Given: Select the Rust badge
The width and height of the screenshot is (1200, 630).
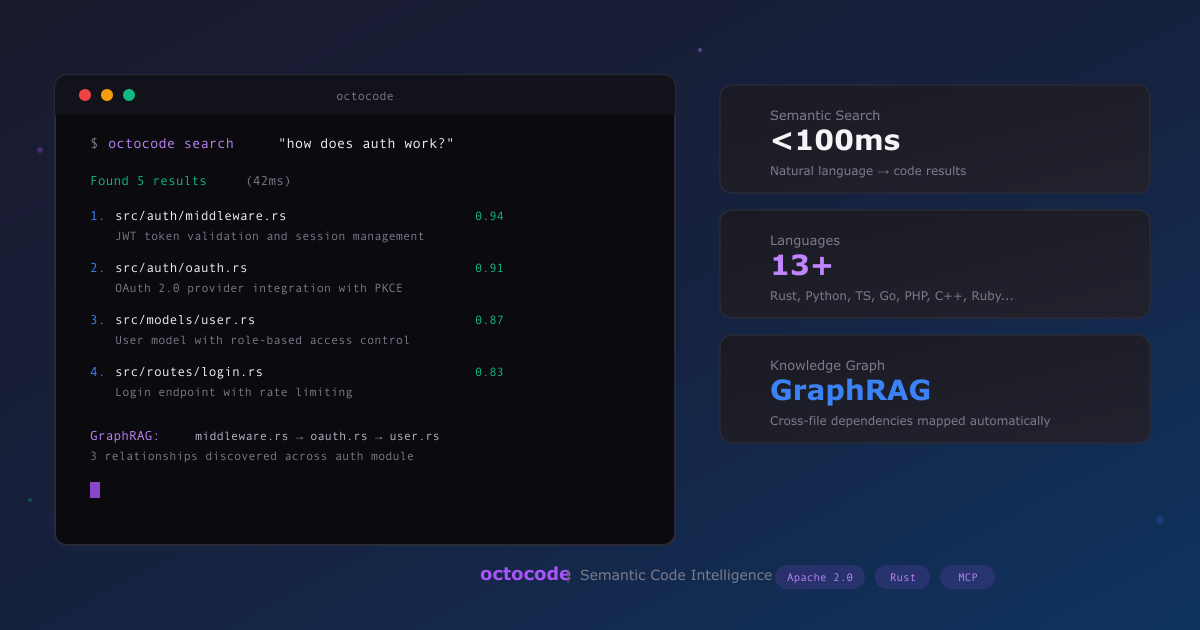Looking at the screenshot, I should (902, 577).
